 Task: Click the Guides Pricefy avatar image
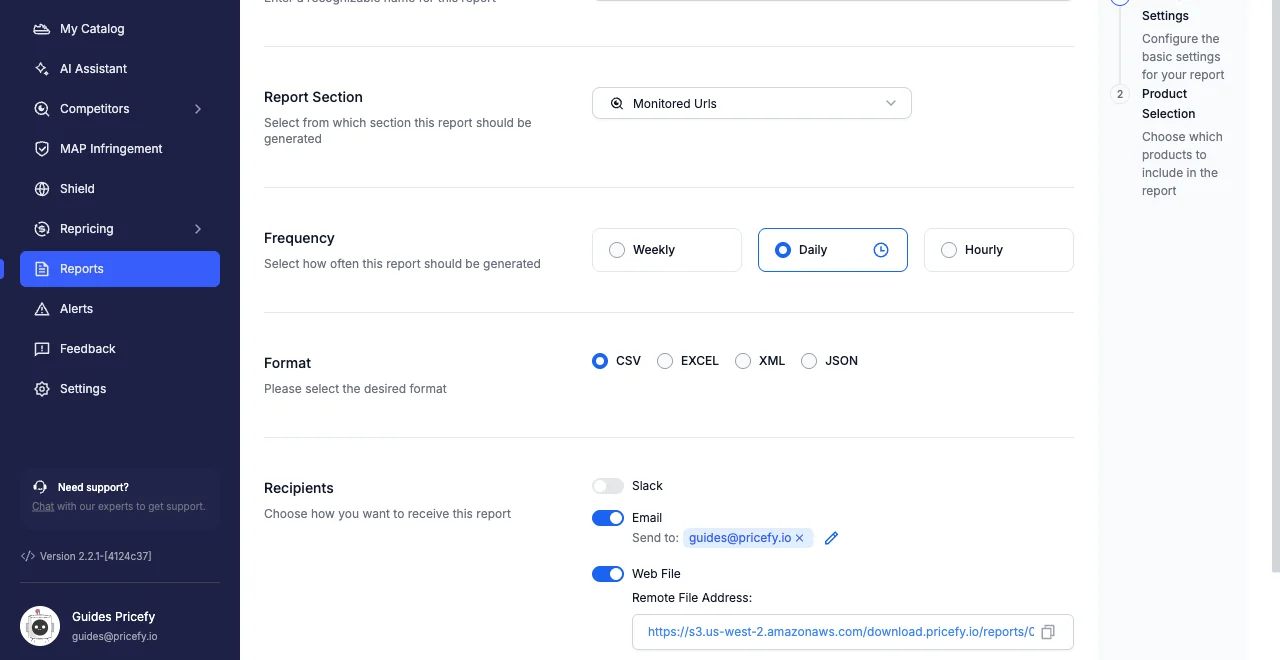coord(40,626)
